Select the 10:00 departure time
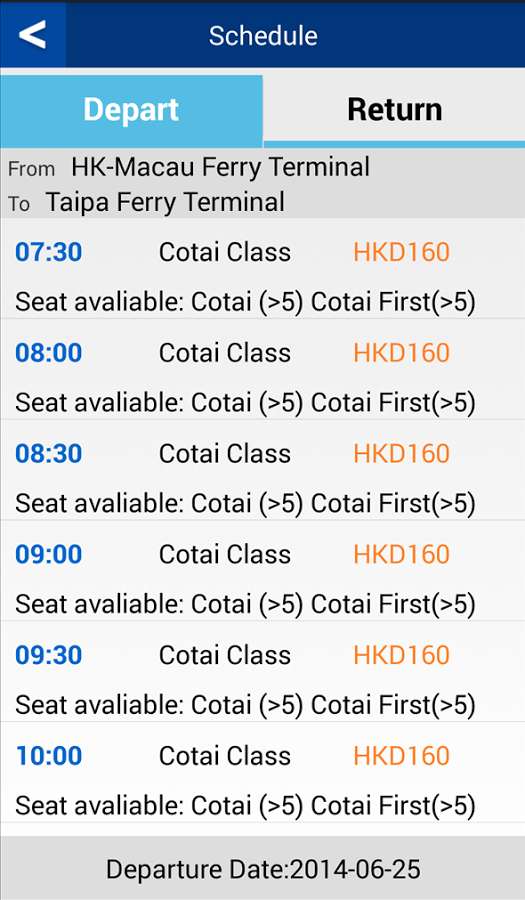The image size is (525, 900). point(49,755)
